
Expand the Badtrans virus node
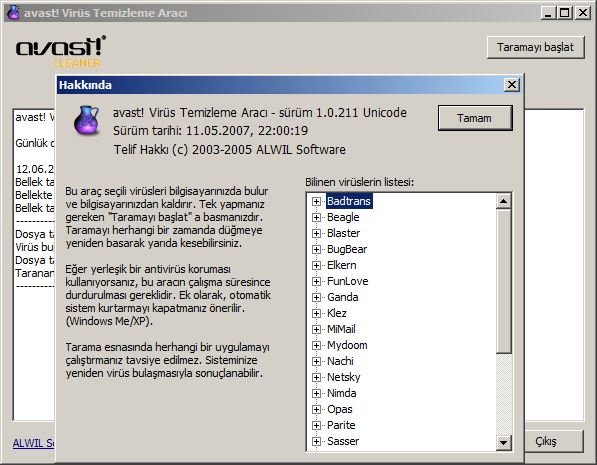pyautogui.click(x=316, y=201)
